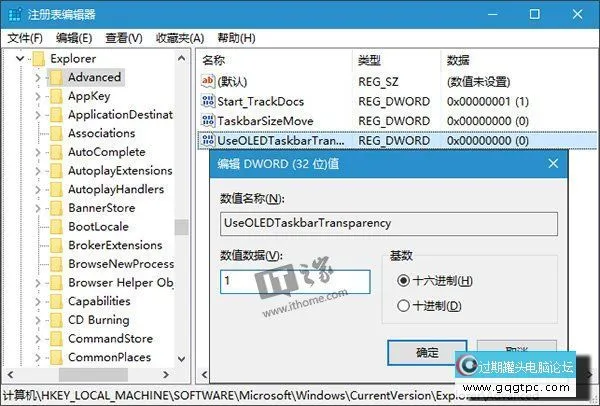The height and width of the screenshot is (406, 600).
Task: Collapse the Explorer tree node
Action: [20, 59]
